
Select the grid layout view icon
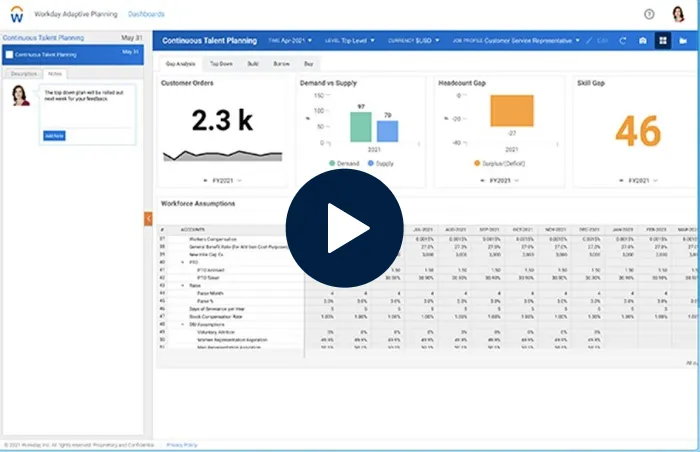(x=662, y=41)
